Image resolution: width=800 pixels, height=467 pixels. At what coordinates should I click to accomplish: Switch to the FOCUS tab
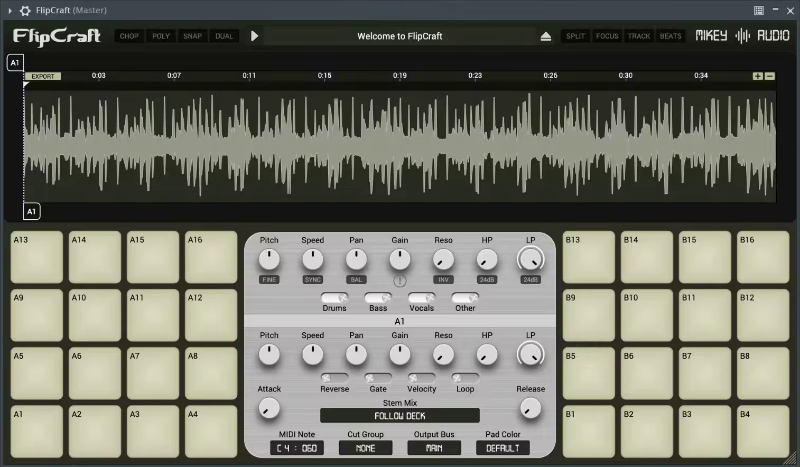point(607,36)
